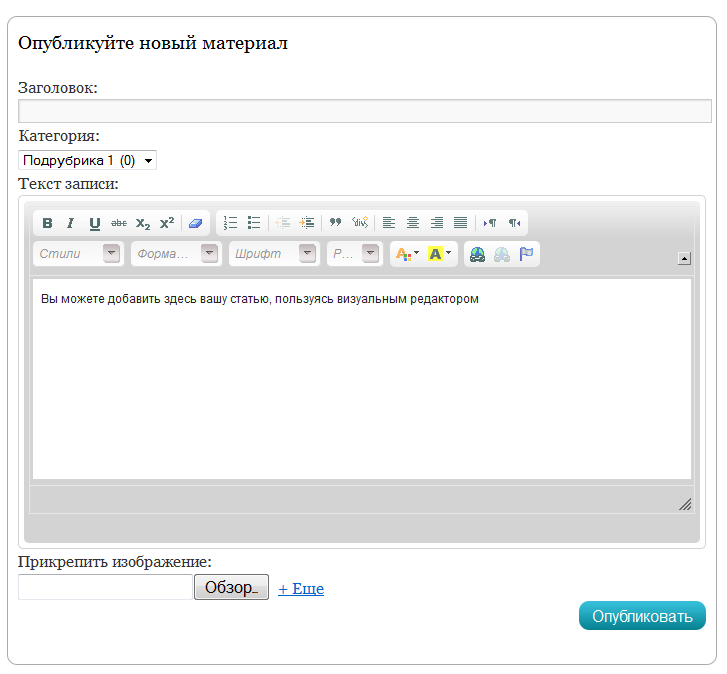Align text right
Viewport: 727px width, 674px height.
(437, 223)
